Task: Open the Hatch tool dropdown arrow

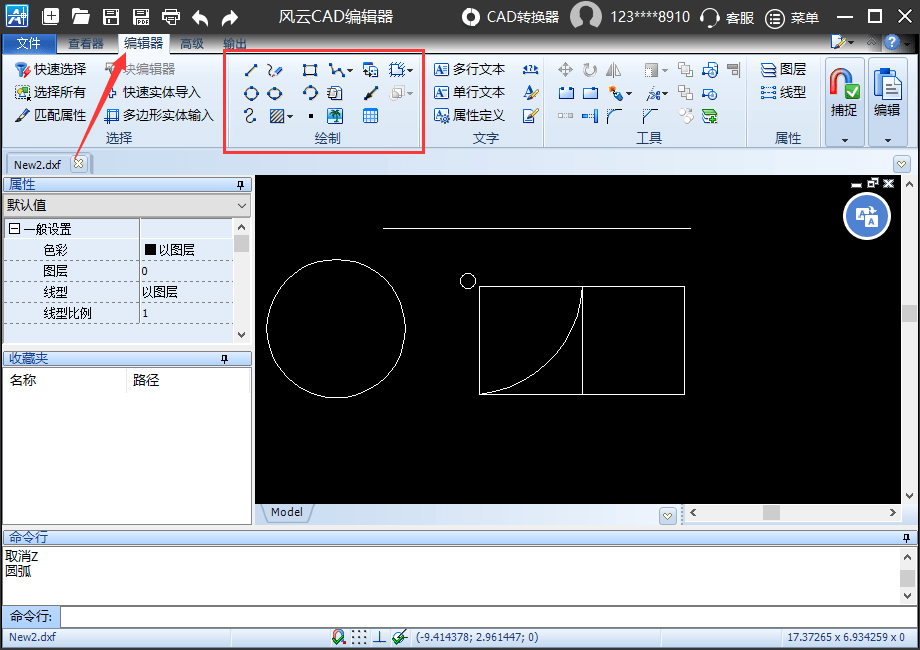Action: 290,117
